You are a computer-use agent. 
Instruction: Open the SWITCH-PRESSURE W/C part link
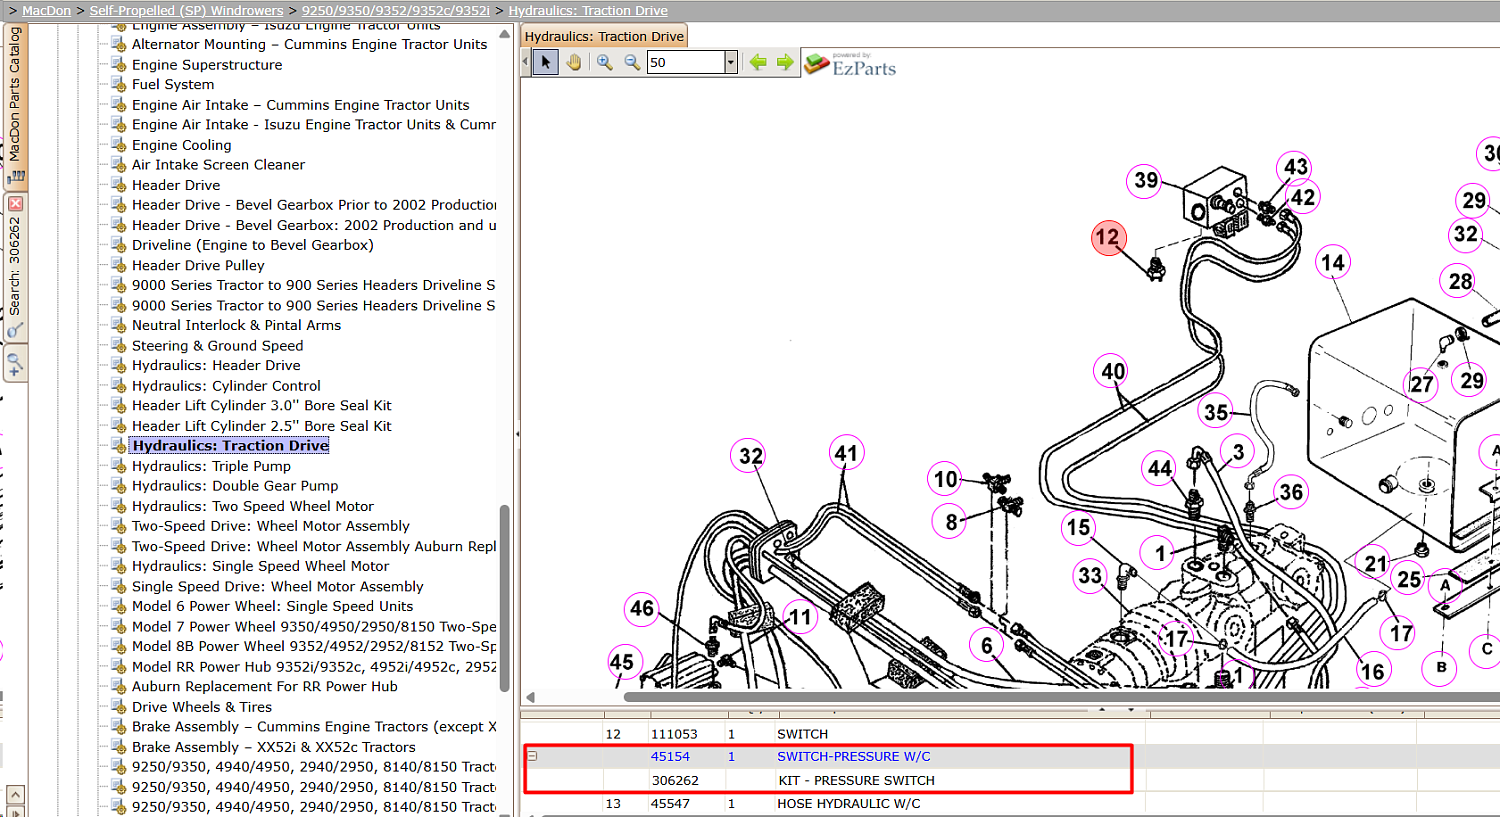point(854,757)
